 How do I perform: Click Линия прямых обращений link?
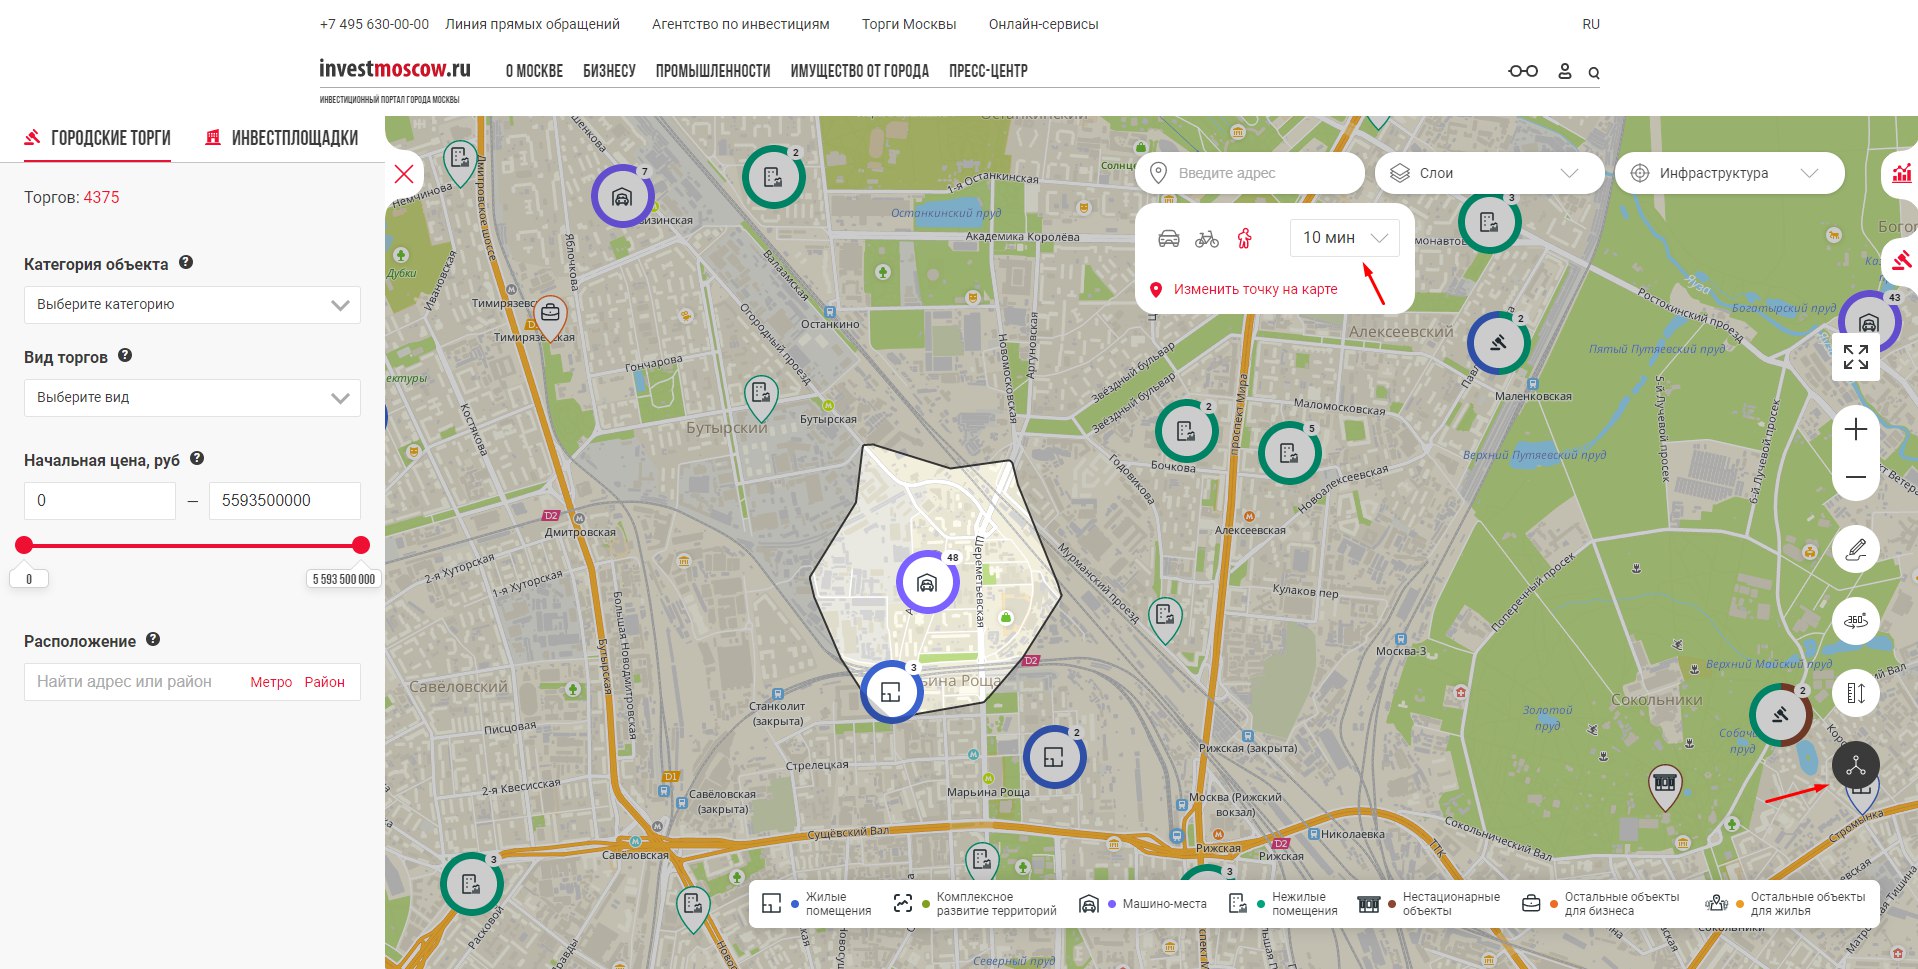click(x=532, y=24)
